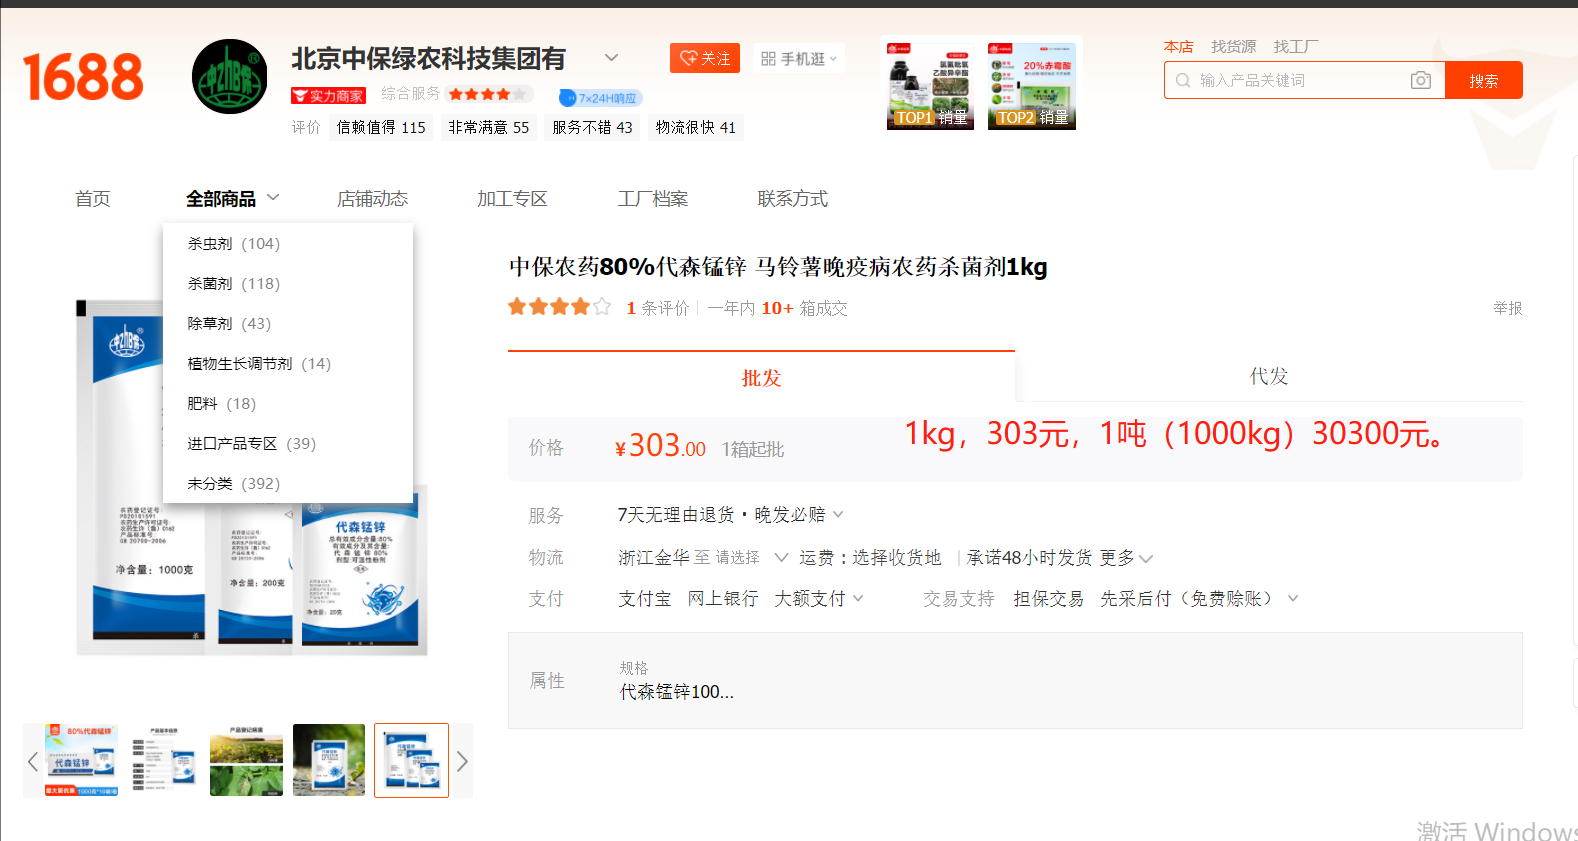Select the 找货源 search scope
The height and width of the screenshot is (841, 1578).
point(1233,46)
